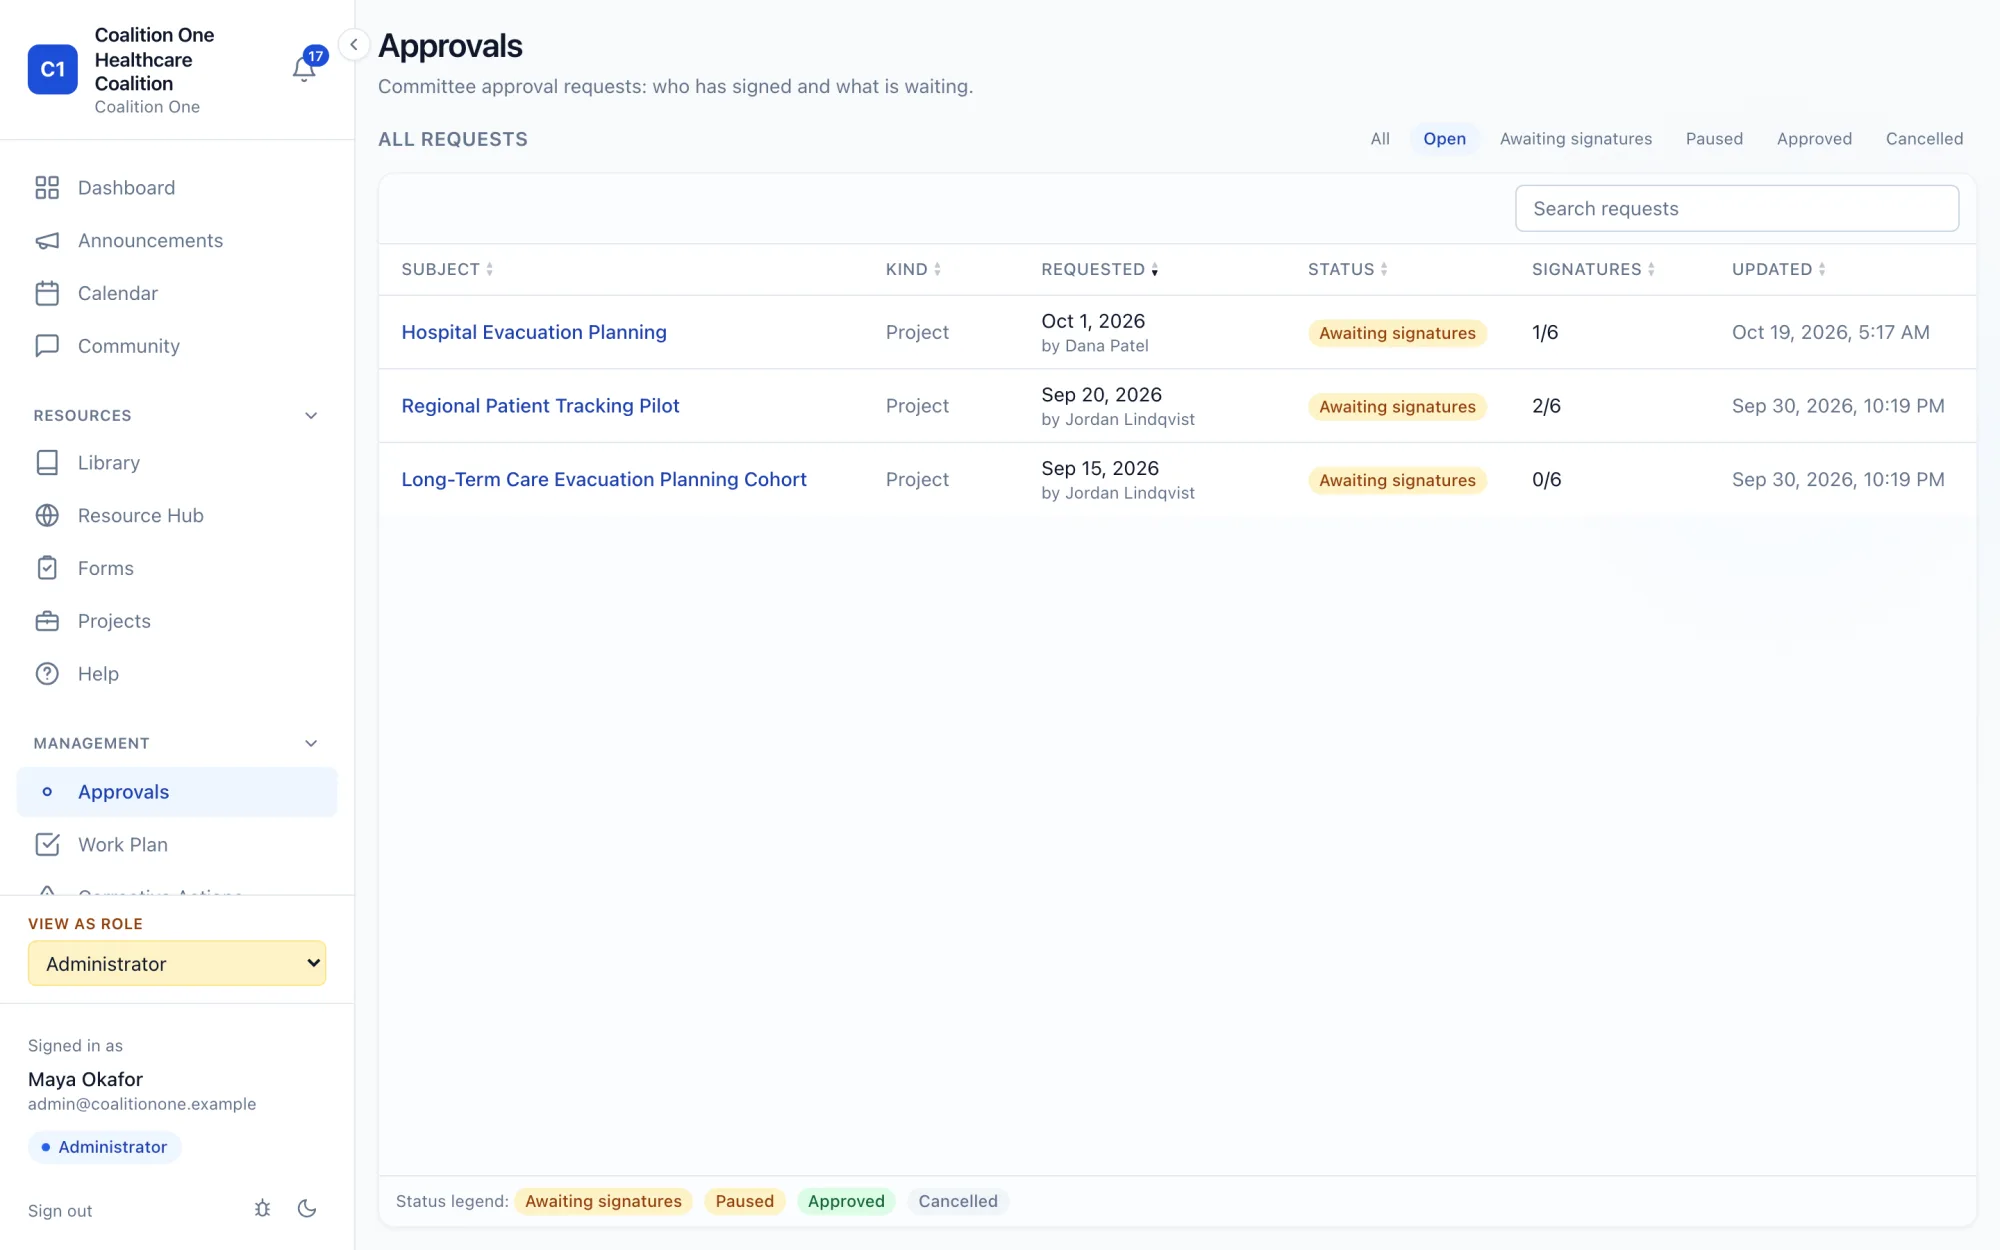The image size is (2000, 1250).
Task: Open the View as Role dropdown
Action: tap(177, 963)
